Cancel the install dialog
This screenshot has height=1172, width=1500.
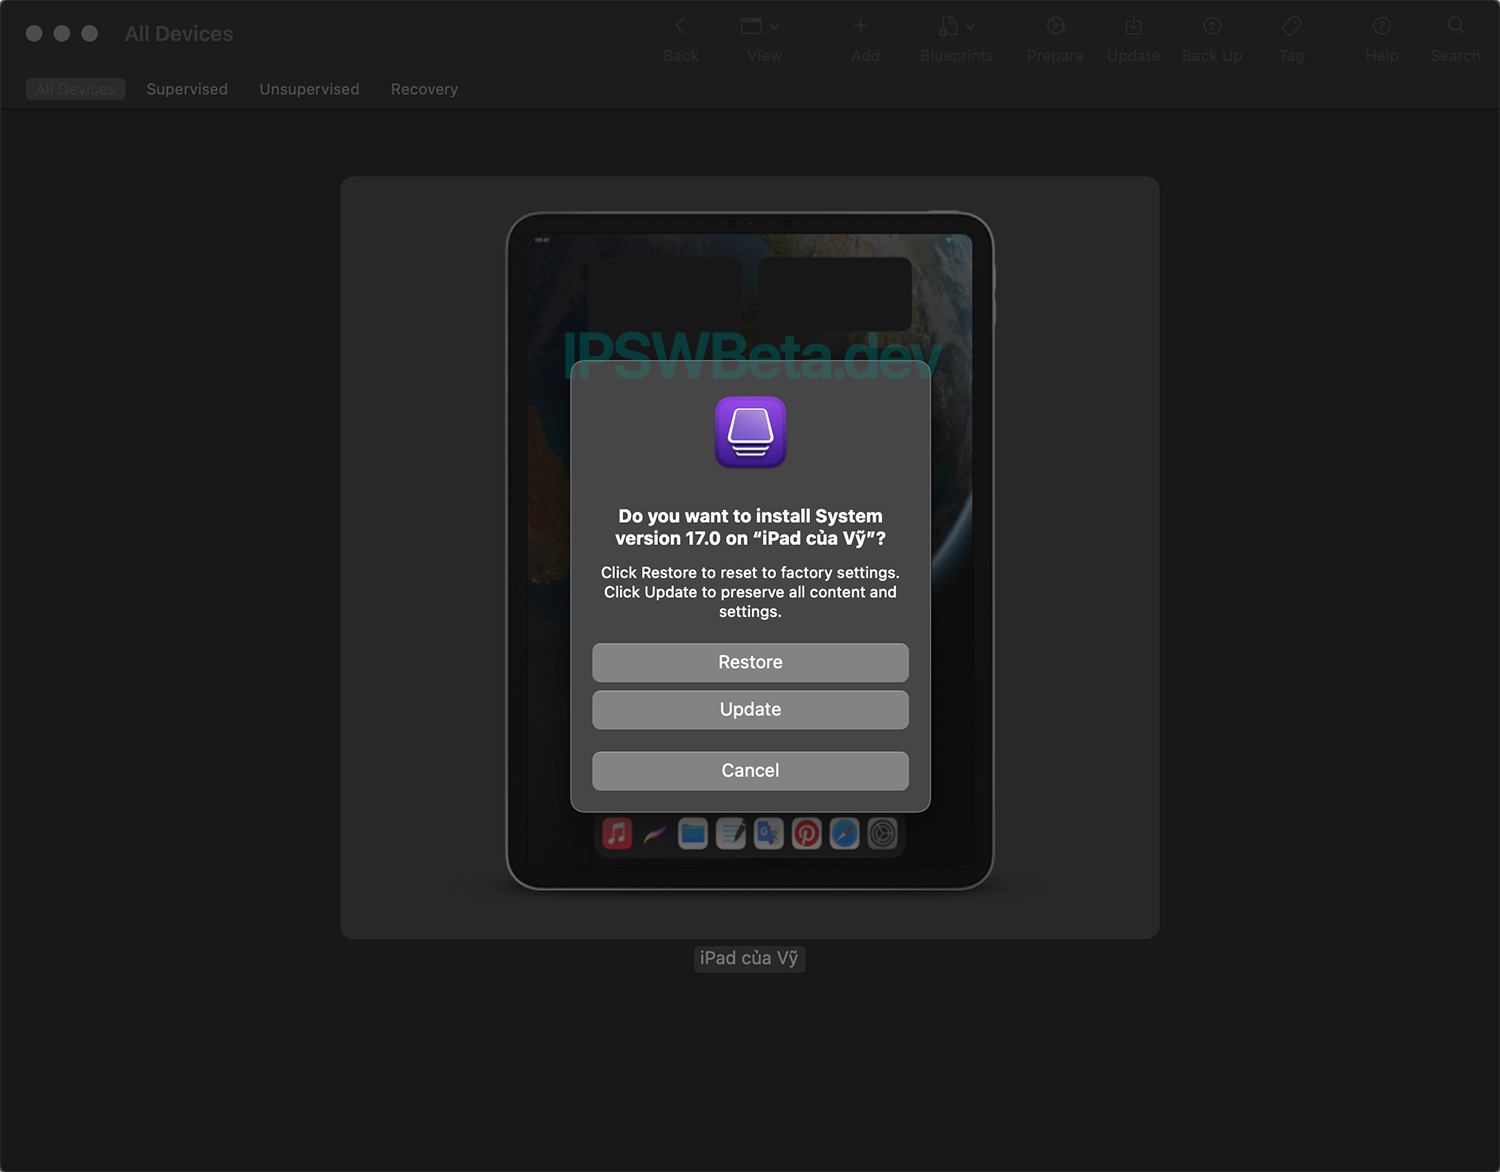point(750,770)
